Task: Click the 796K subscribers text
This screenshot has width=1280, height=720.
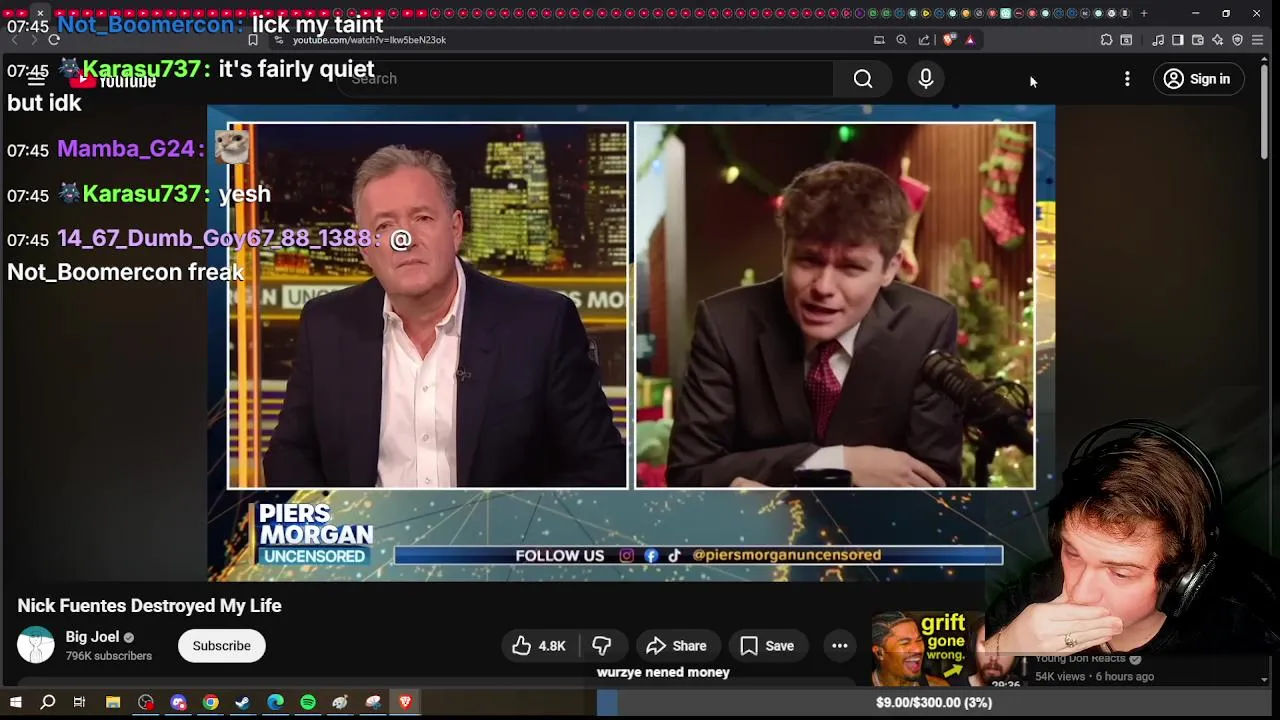Action: click(x=109, y=656)
